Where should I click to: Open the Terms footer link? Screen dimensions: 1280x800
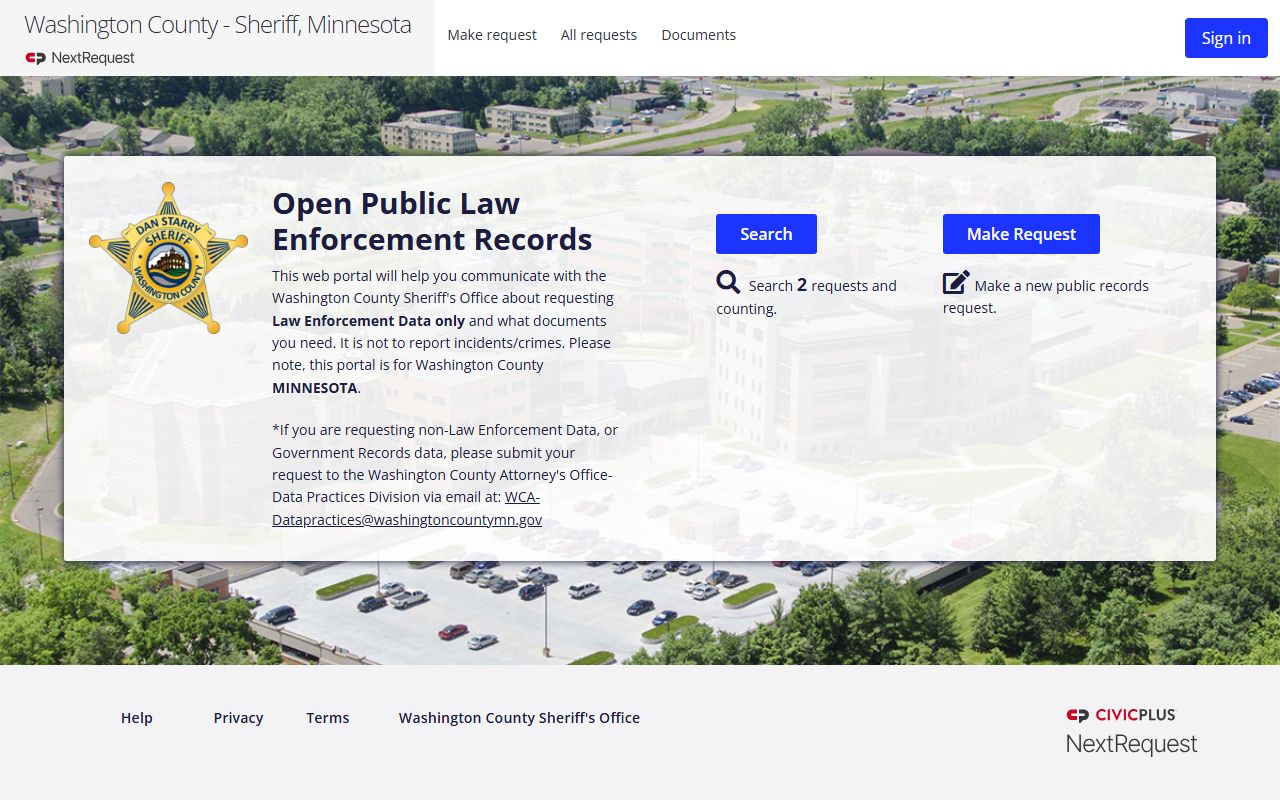click(328, 718)
